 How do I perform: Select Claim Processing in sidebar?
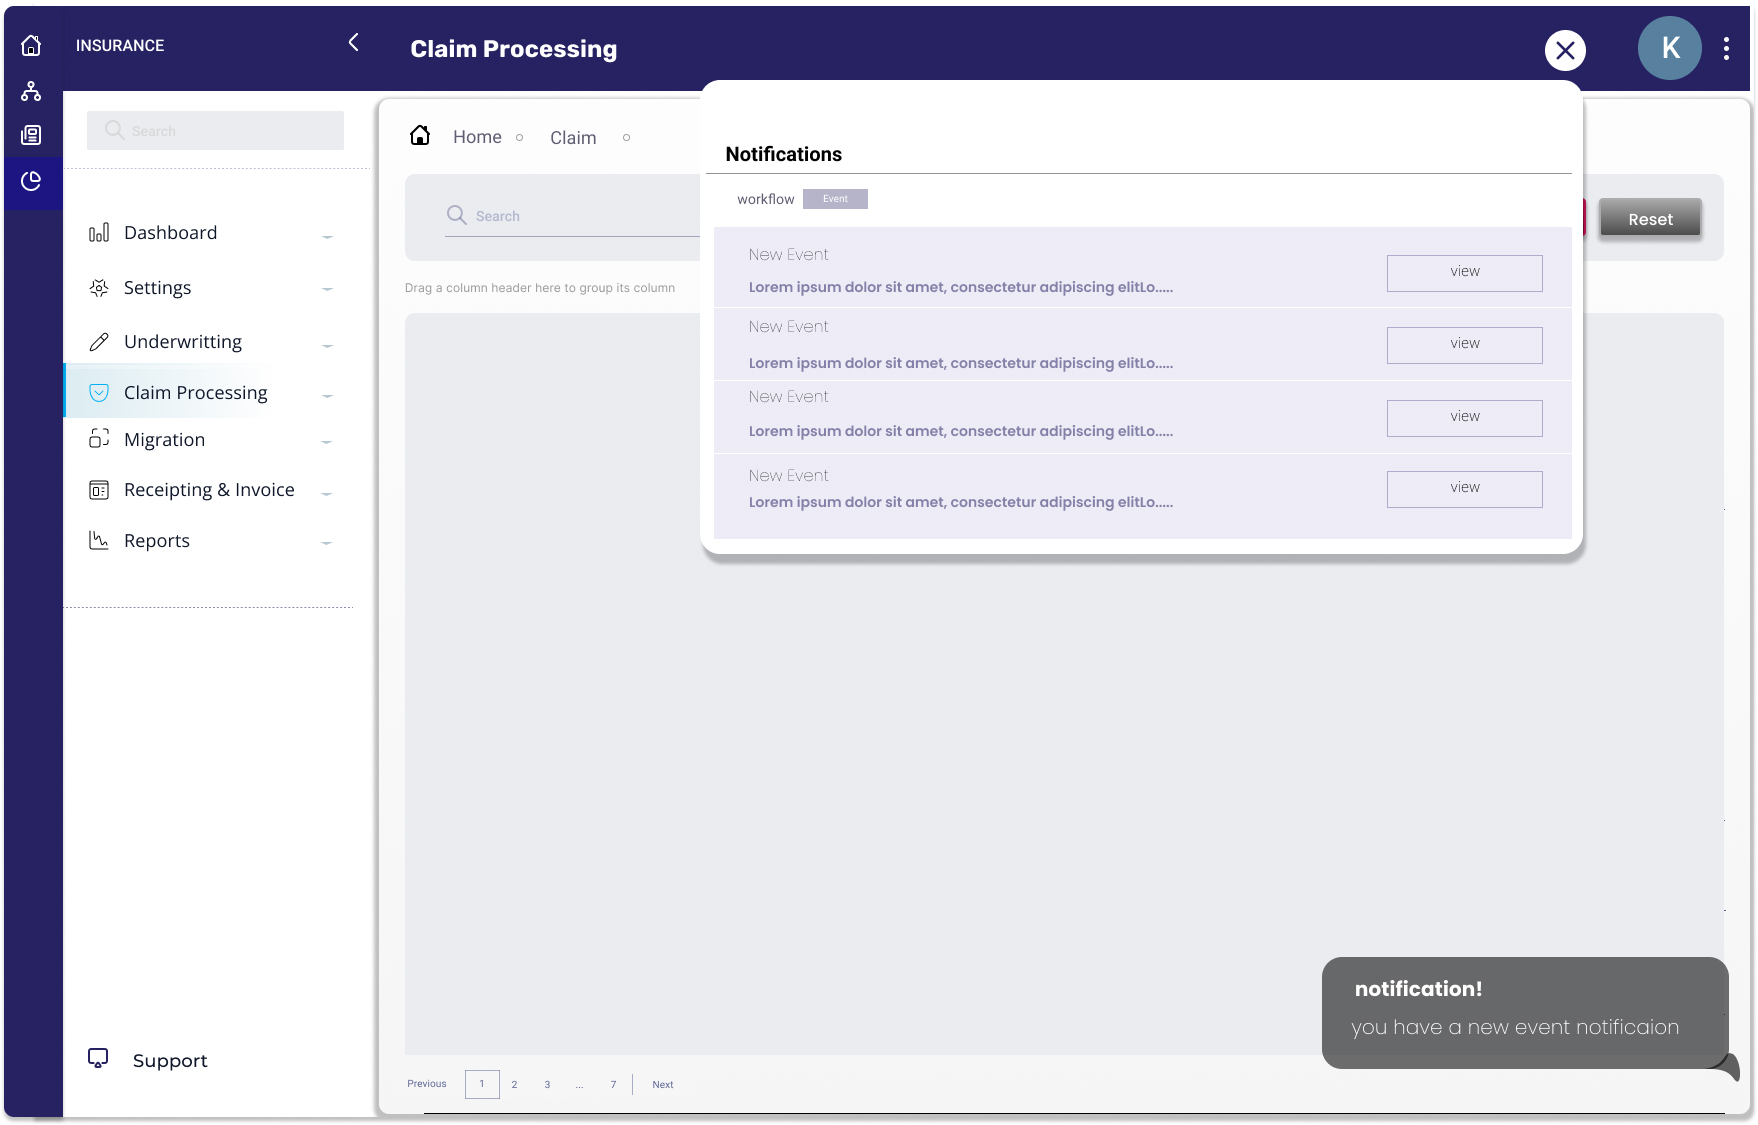pyautogui.click(x=195, y=393)
